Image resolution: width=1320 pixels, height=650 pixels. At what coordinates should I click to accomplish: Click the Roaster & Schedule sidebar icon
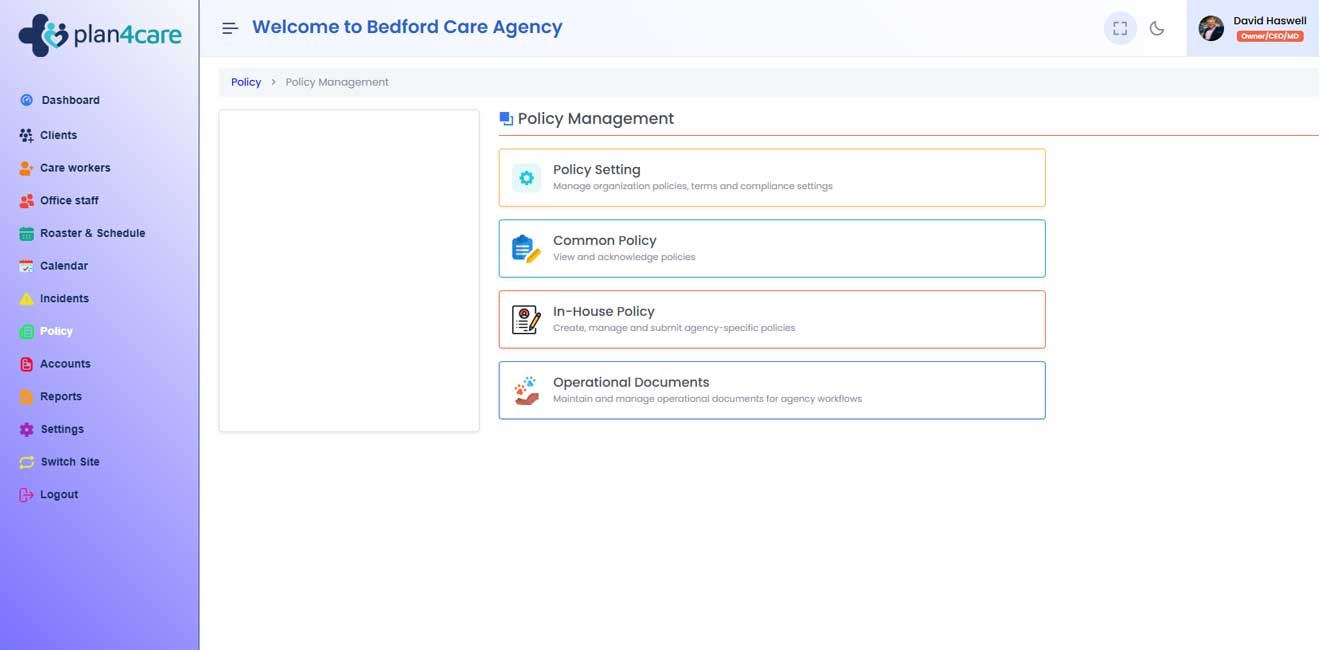(x=27, y=234)
